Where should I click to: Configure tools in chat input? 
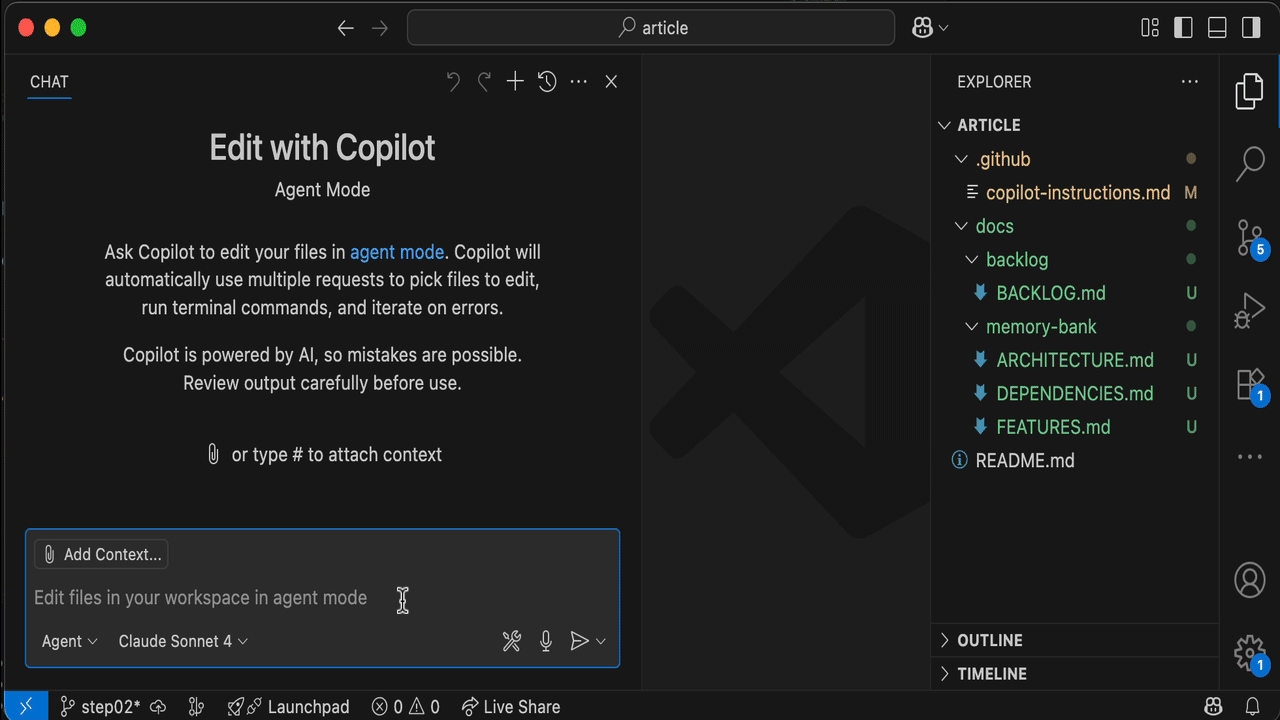pyautogui.click(x=512, y=641)
